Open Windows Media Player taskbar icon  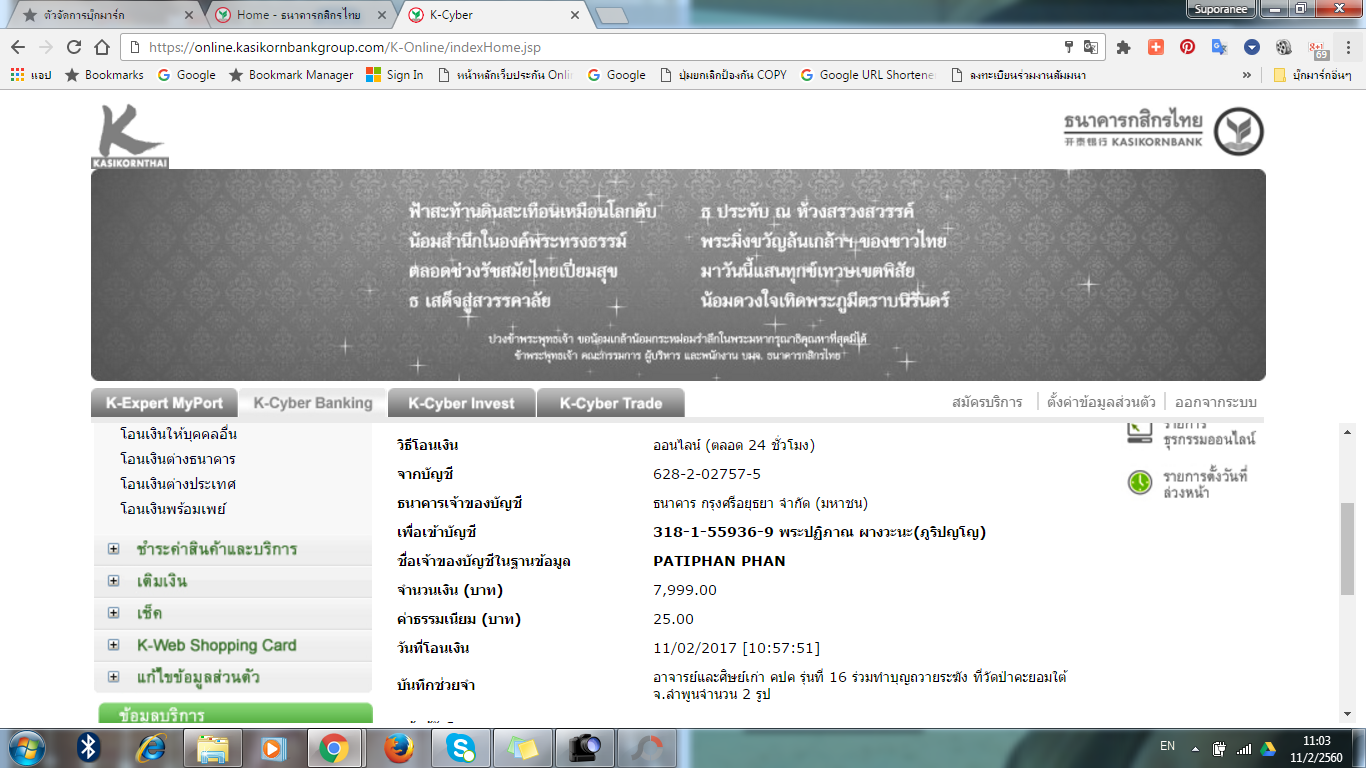click(x=272, y=748)
